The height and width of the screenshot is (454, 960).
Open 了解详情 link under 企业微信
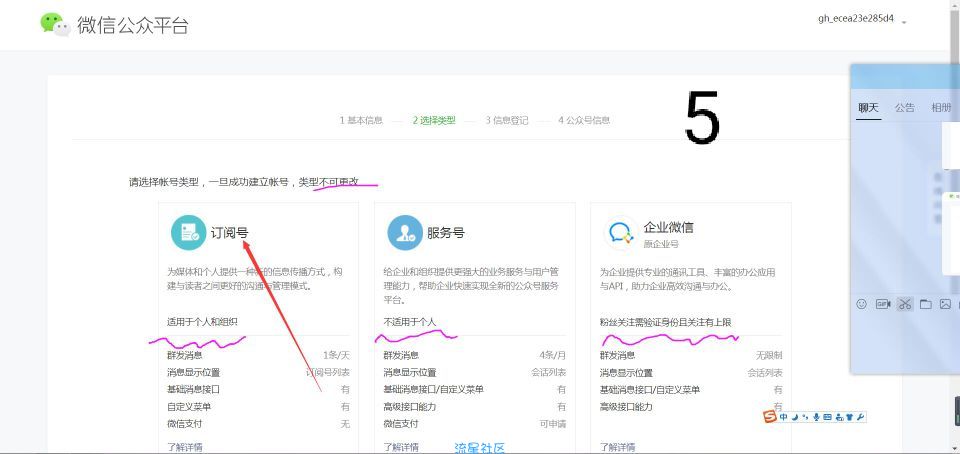click(x=617, y=447)
